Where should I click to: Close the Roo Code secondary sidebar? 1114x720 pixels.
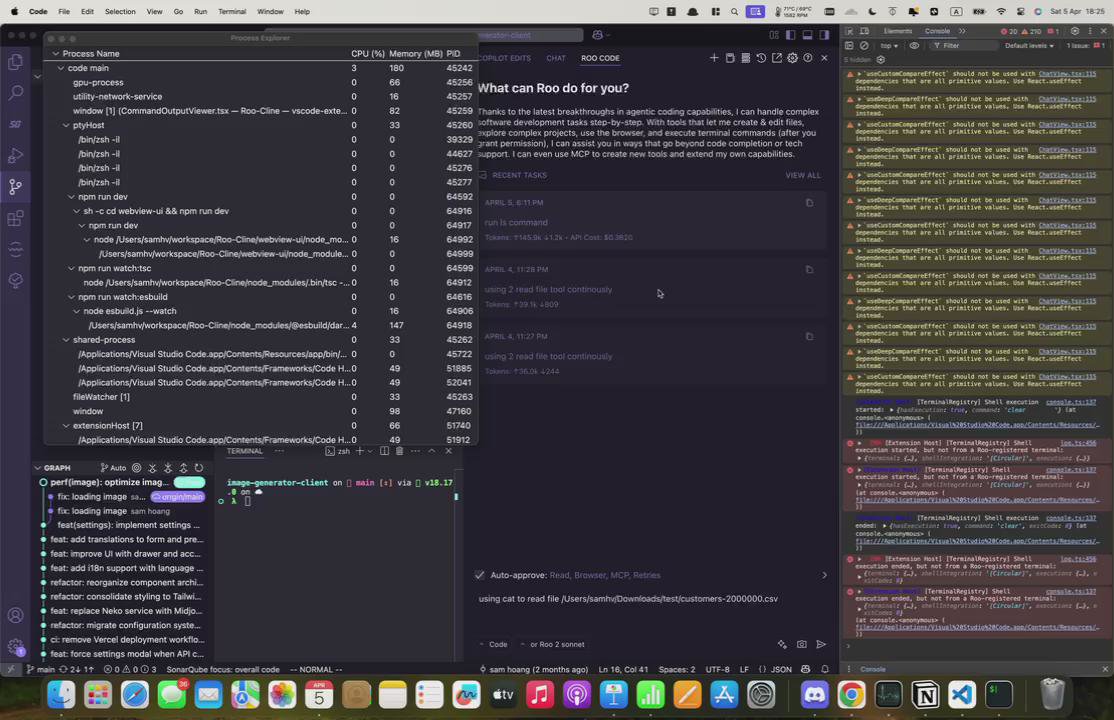point(824,58)
